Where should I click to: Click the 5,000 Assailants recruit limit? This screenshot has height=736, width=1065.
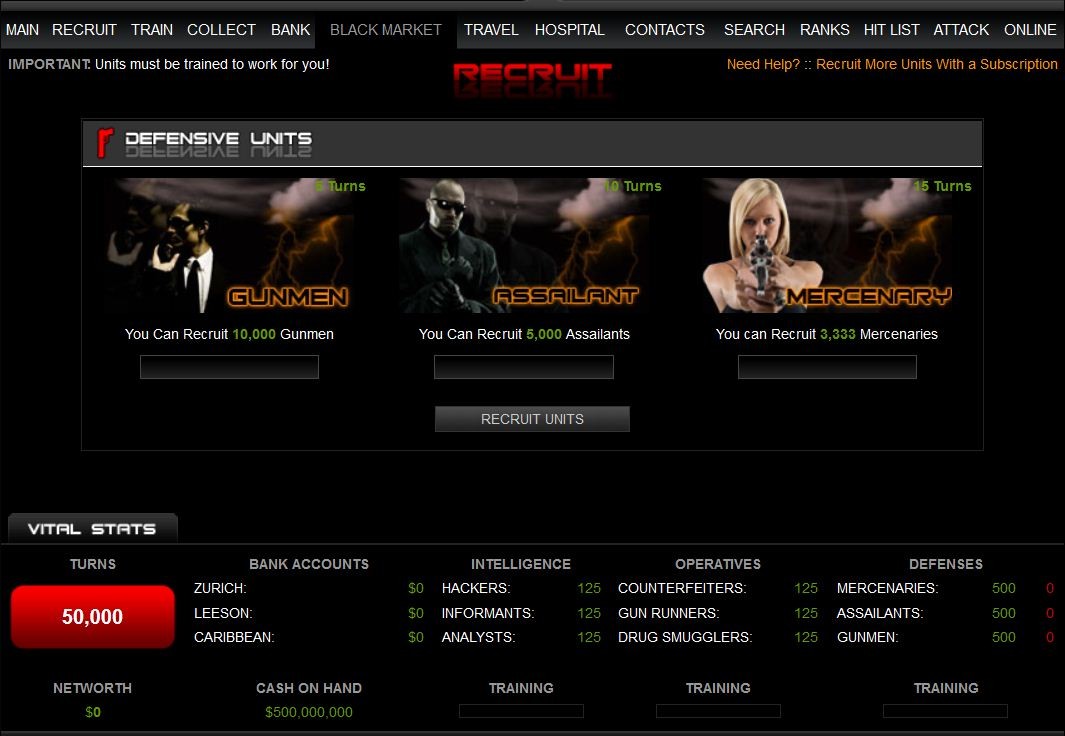(544, 334)
